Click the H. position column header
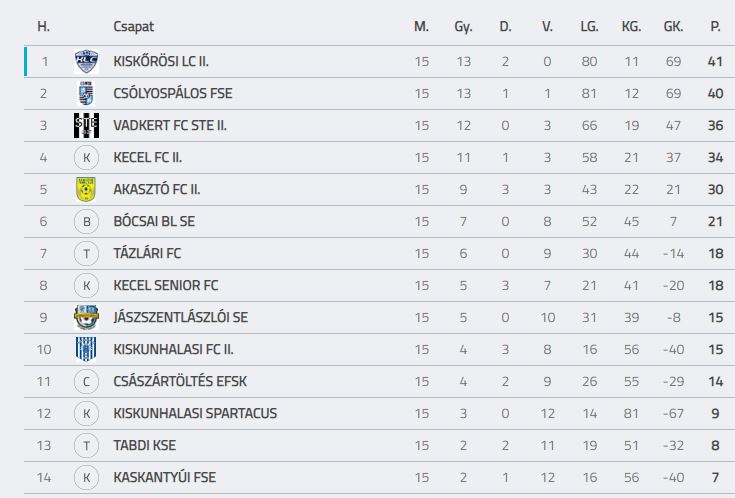The width and height of the screenshot is (735, 498). coord(44,26)
